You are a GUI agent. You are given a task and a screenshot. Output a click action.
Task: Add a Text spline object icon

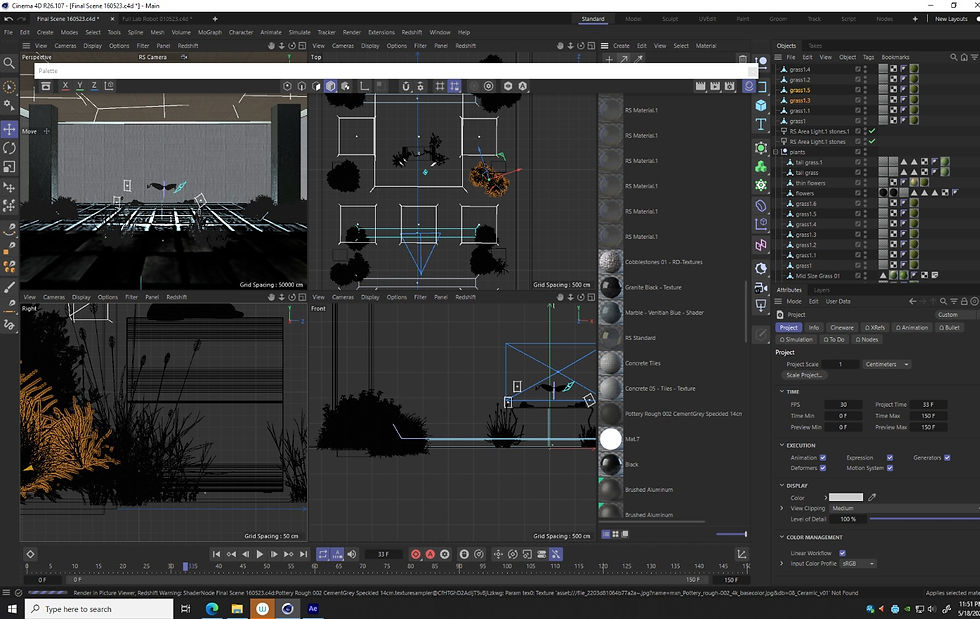tap(761, 124)
